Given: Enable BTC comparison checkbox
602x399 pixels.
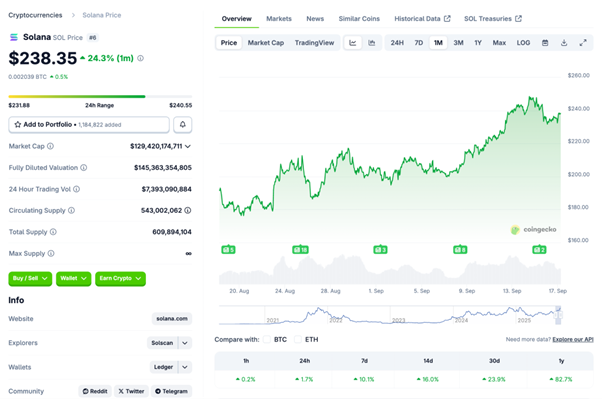Looking at the screenshot, I should coord(267,339).
